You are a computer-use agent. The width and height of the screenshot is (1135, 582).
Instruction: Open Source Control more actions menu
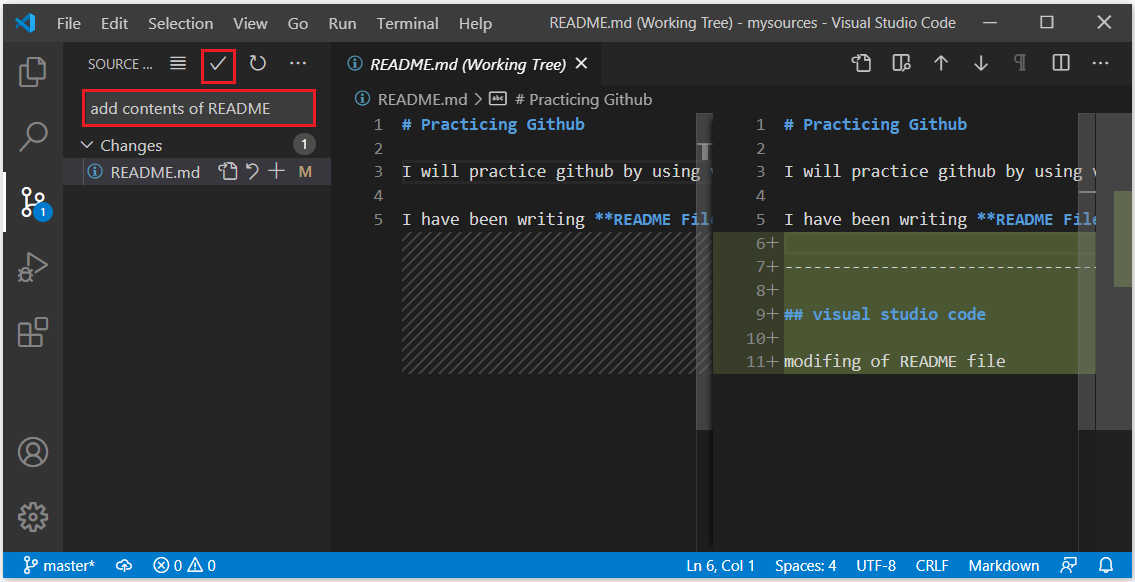[x=298, y=64]
